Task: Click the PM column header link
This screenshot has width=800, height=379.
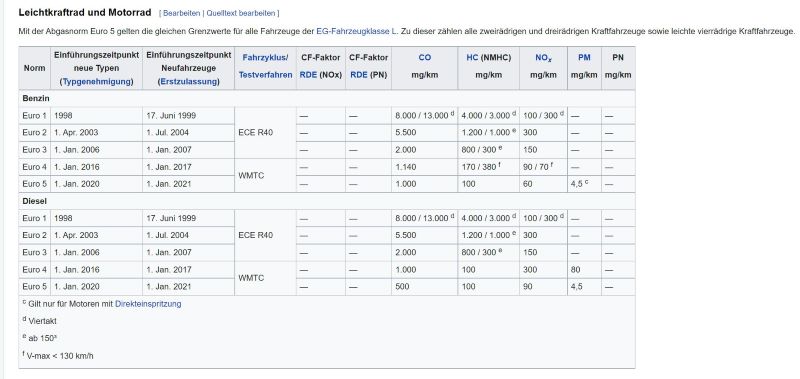Action: tap(584, 58)
